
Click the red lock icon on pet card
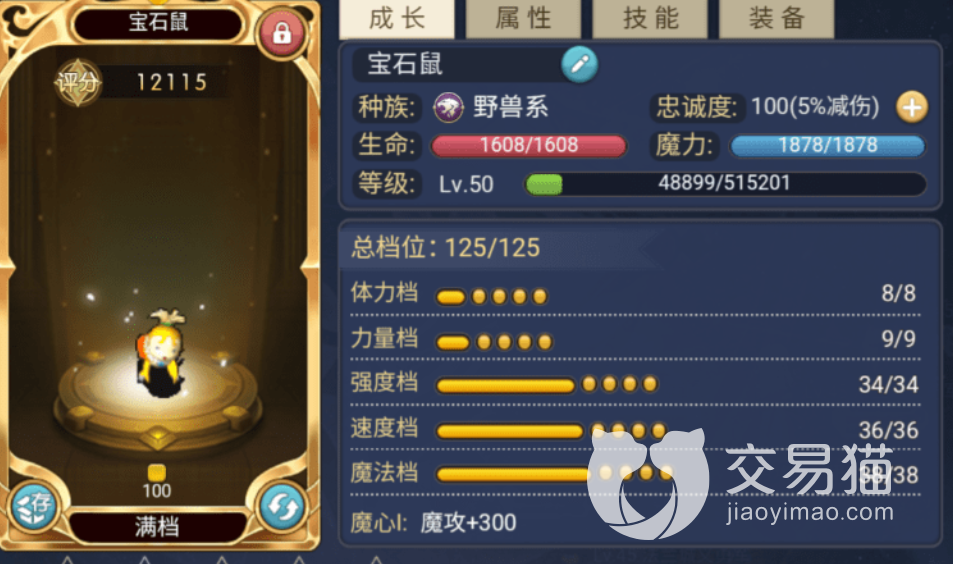pos(281,32)
